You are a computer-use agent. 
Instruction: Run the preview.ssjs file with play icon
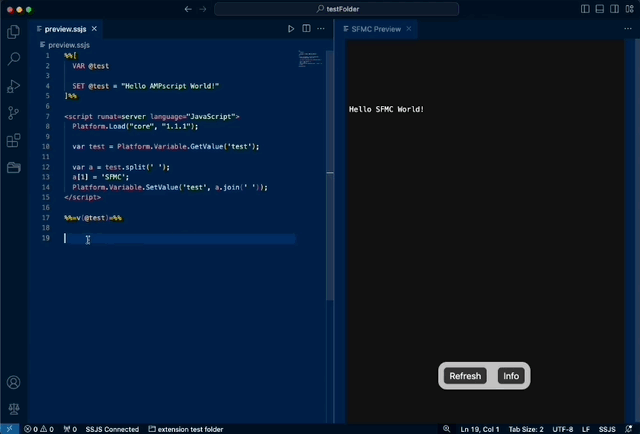point(291,29)
